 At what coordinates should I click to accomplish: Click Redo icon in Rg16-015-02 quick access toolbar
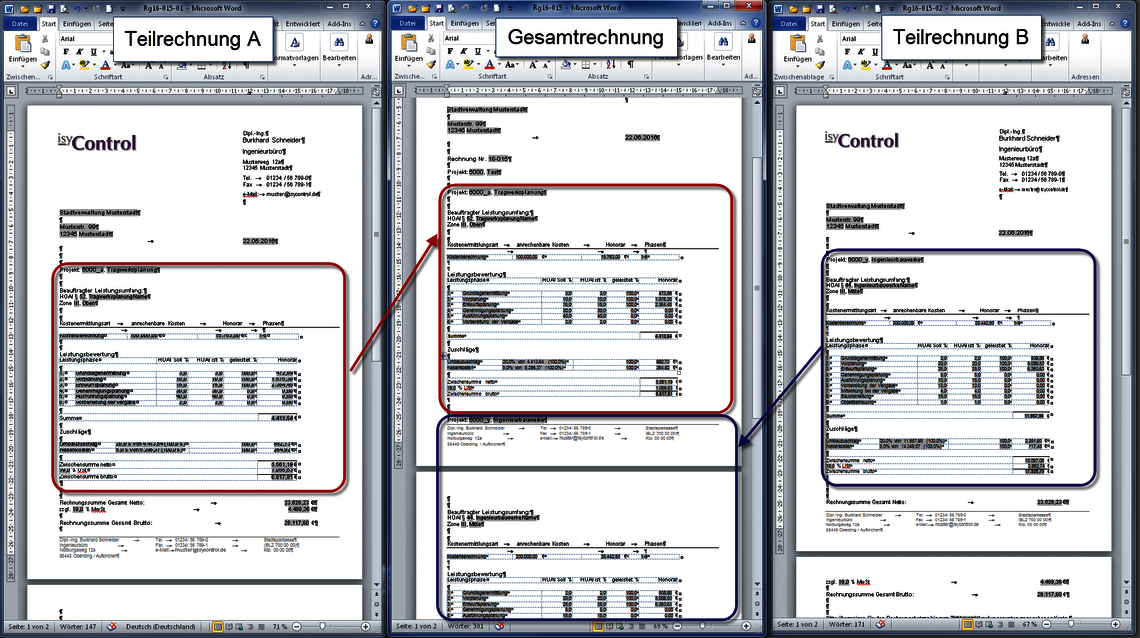coord(865,9)
